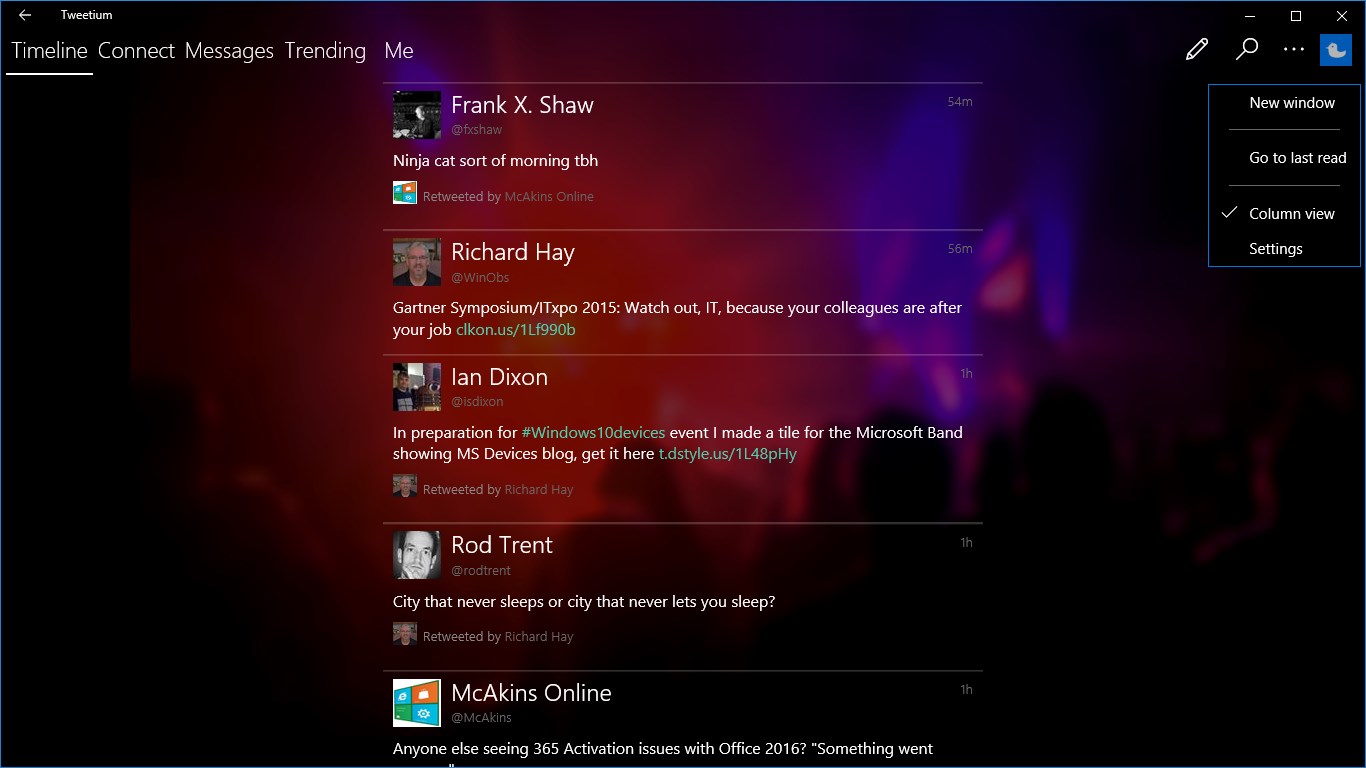Toggle the Column view option
Viewport: 1366px width, 768px height.
[x=1291, y=214]
